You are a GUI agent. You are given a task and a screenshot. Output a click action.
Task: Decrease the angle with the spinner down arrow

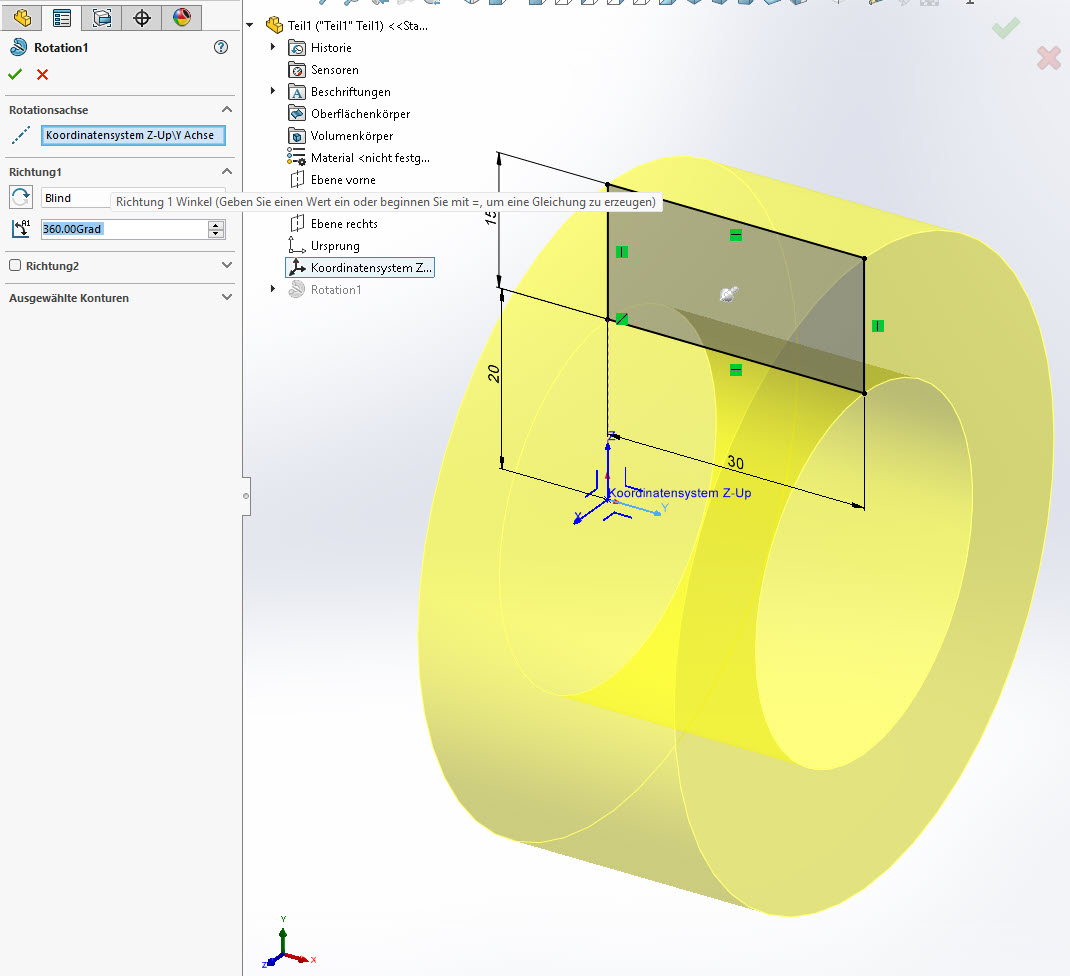coord(216,233)
